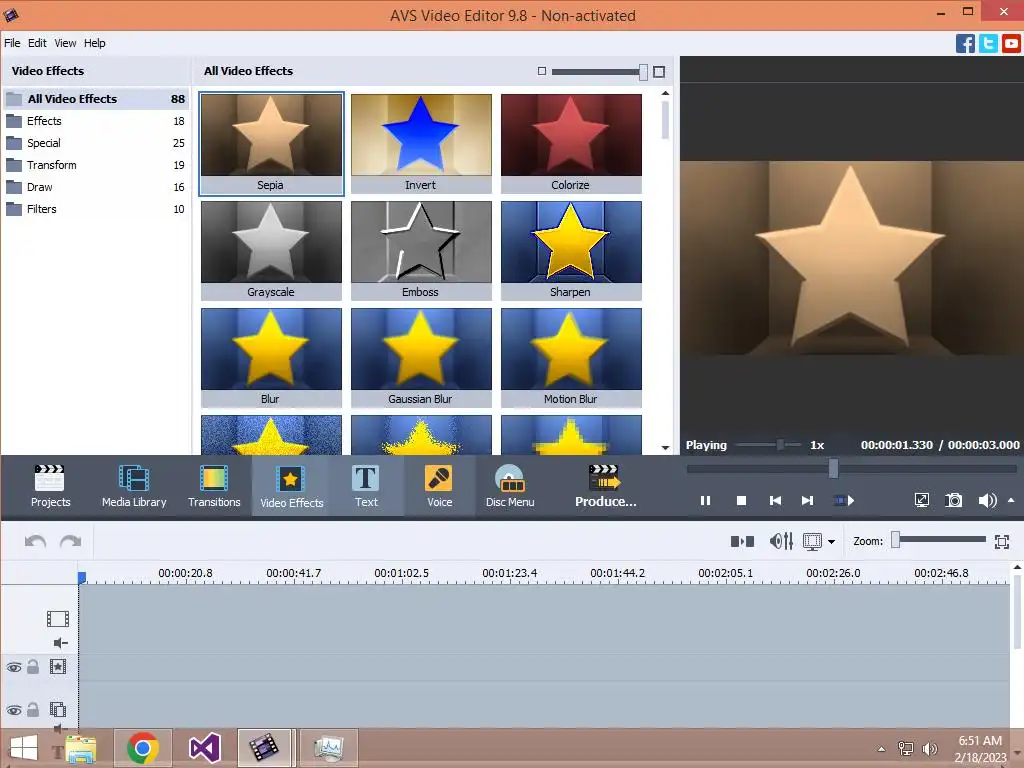The image size is (1024, 768).
Task: Adjust the playback speed slider
Action: coord(780,445)
